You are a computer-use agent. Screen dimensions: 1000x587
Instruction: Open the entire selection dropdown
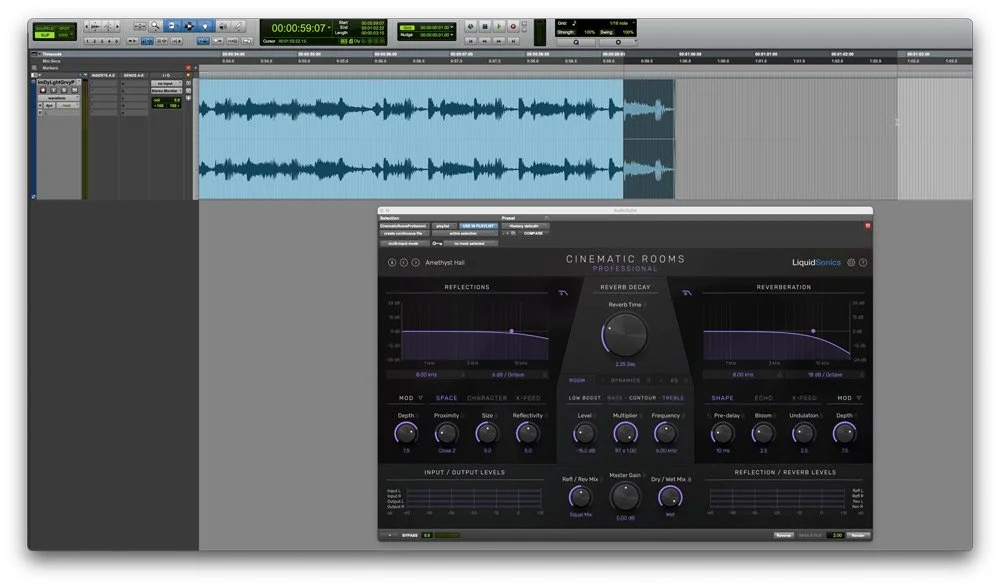point(464,234)
